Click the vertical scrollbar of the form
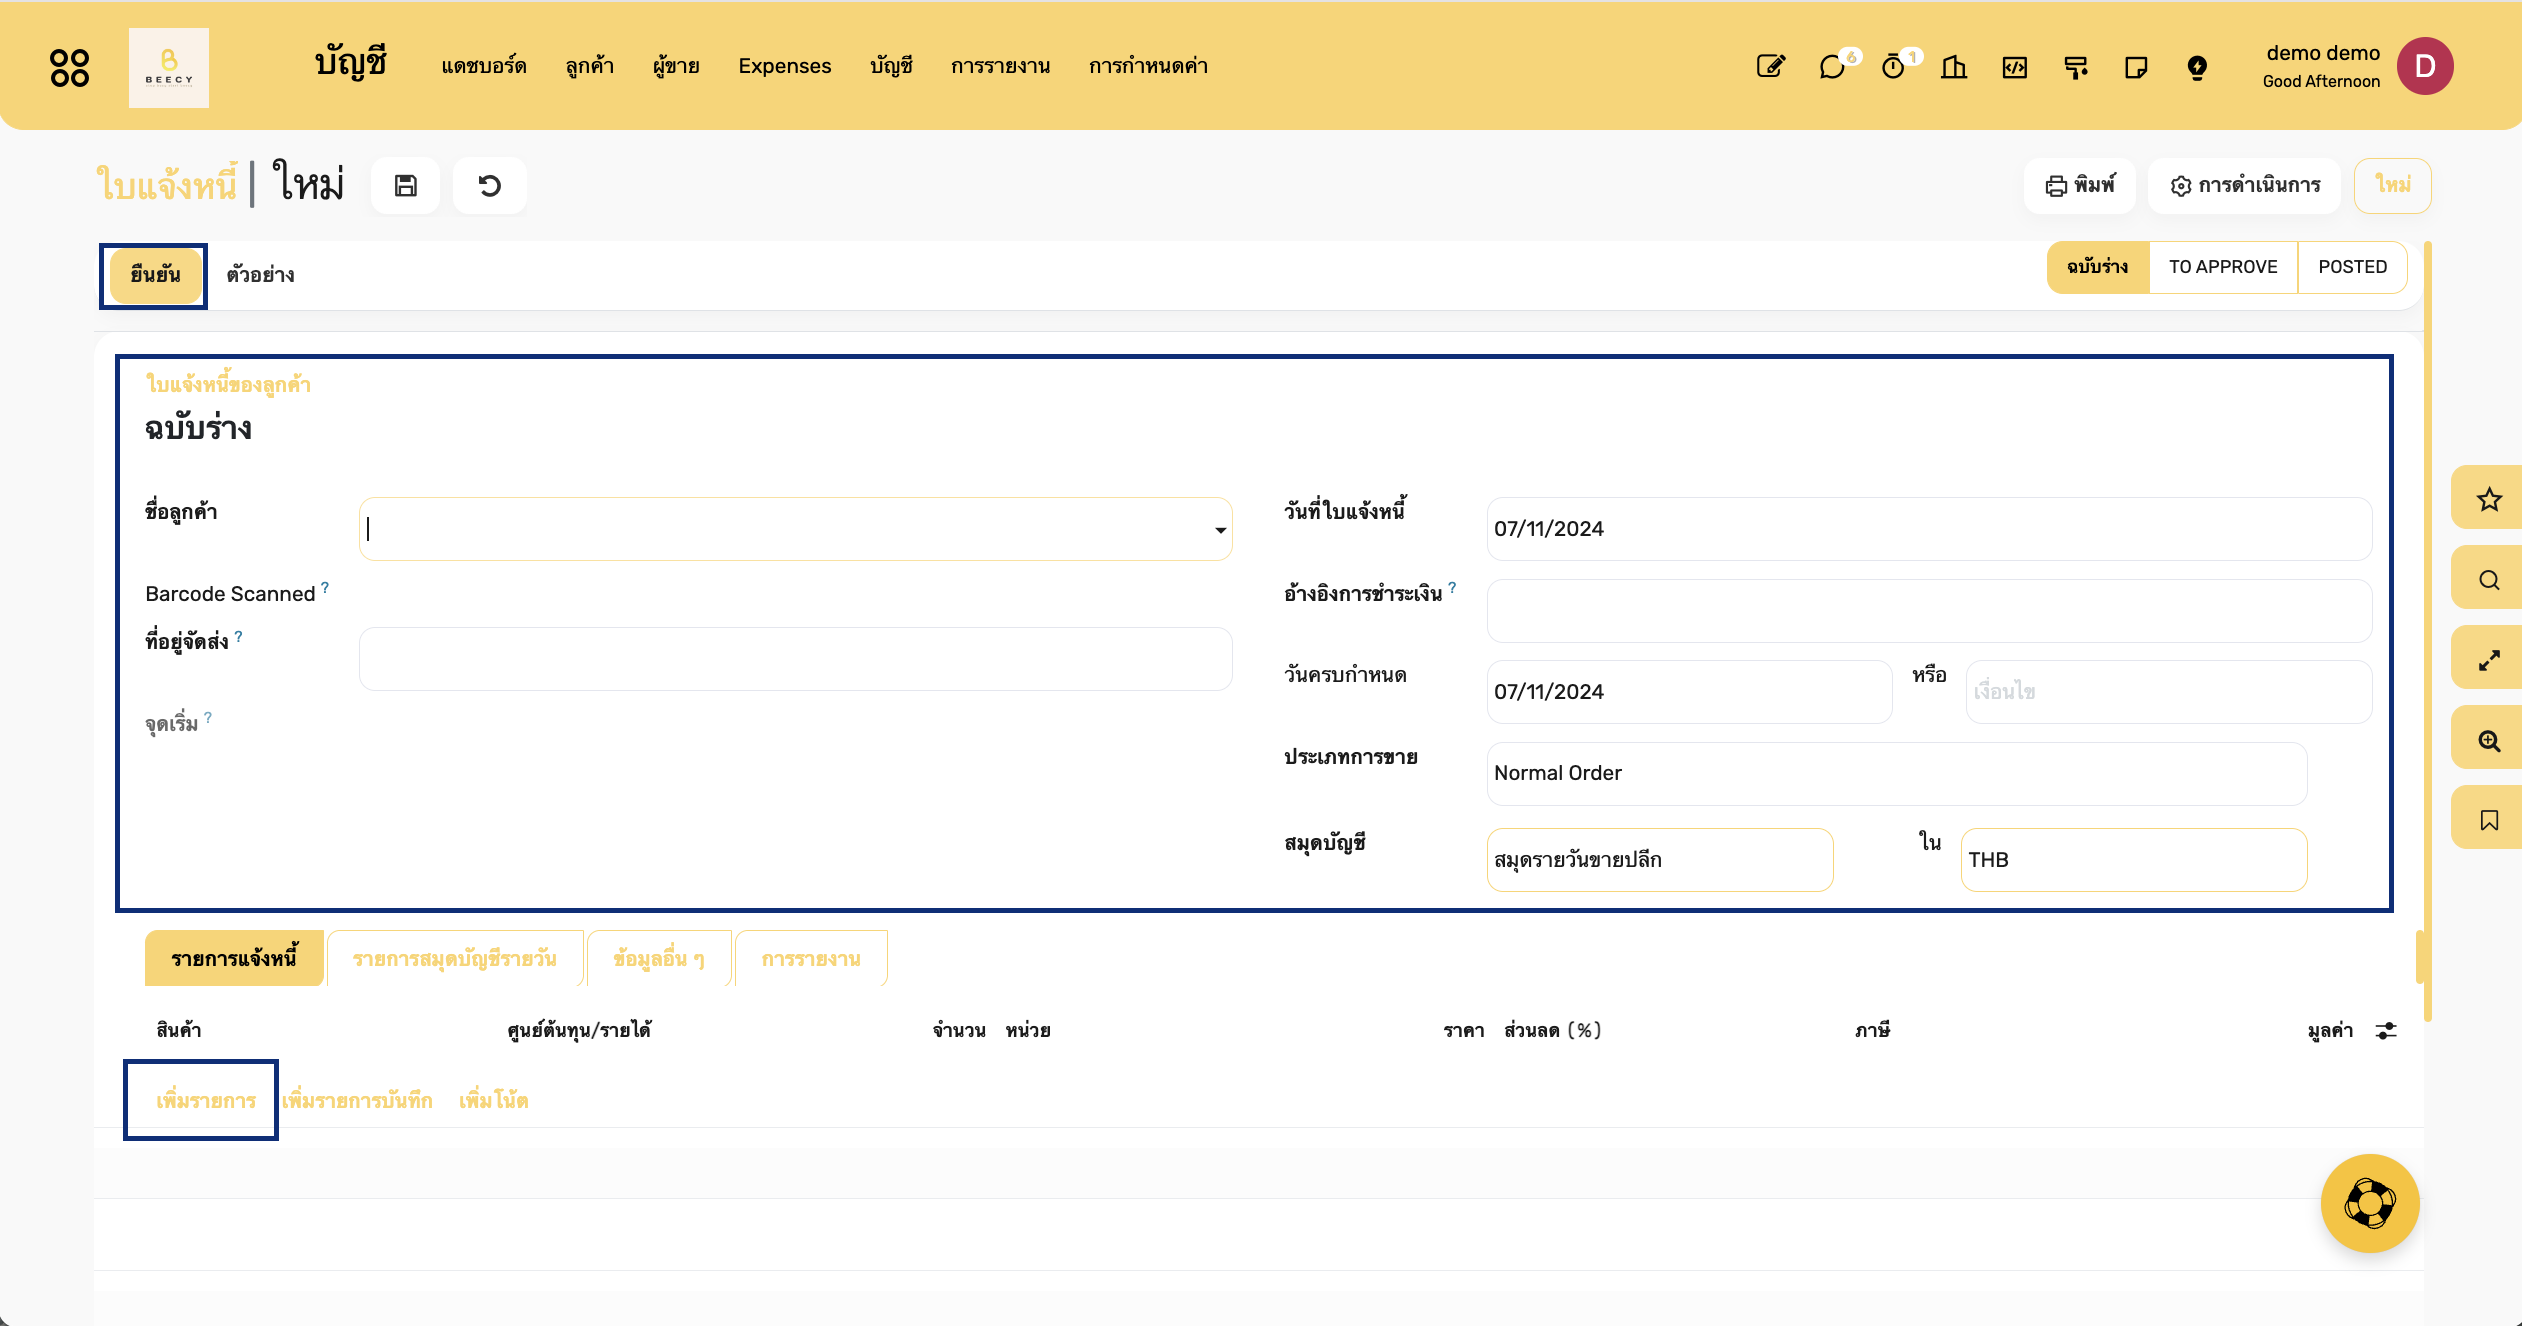 coord(2427,630)
